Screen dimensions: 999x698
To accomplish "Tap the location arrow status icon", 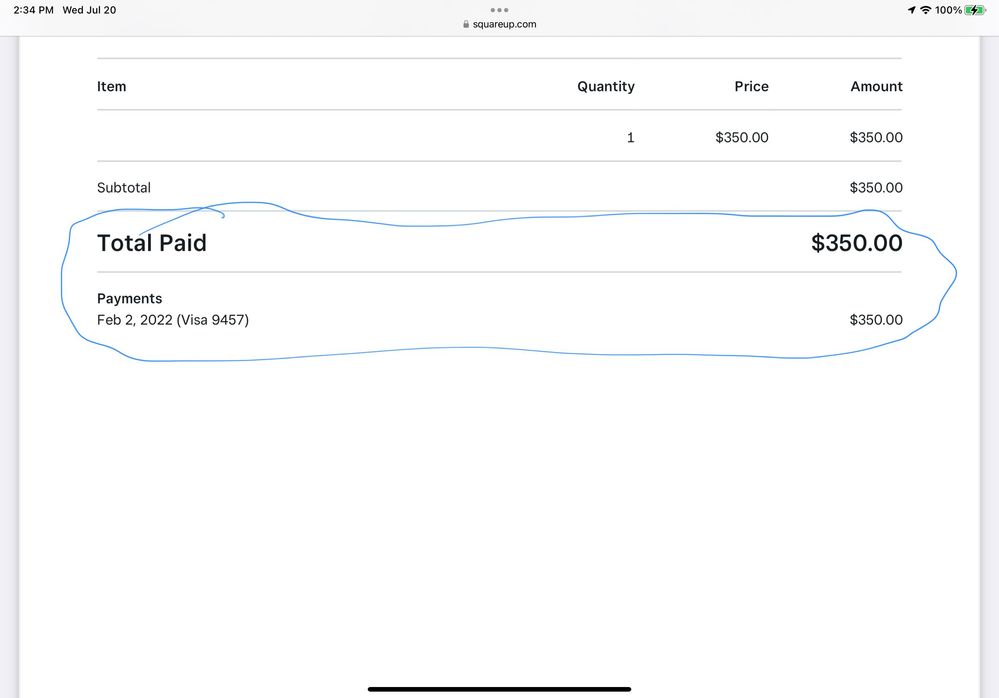I will click(x=911, y=10).
